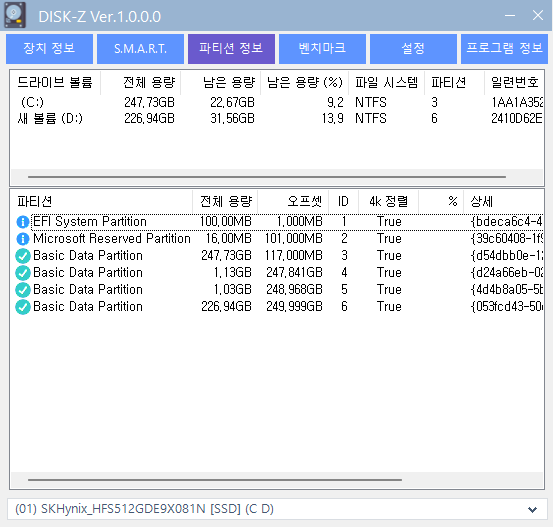Sort partitions by the 오프셋 column header

coord(293,201)
